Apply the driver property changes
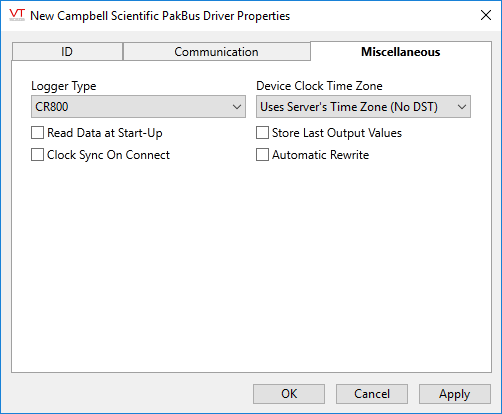The image size is (502, 414). pyautogui.click(x=455, y=394)
